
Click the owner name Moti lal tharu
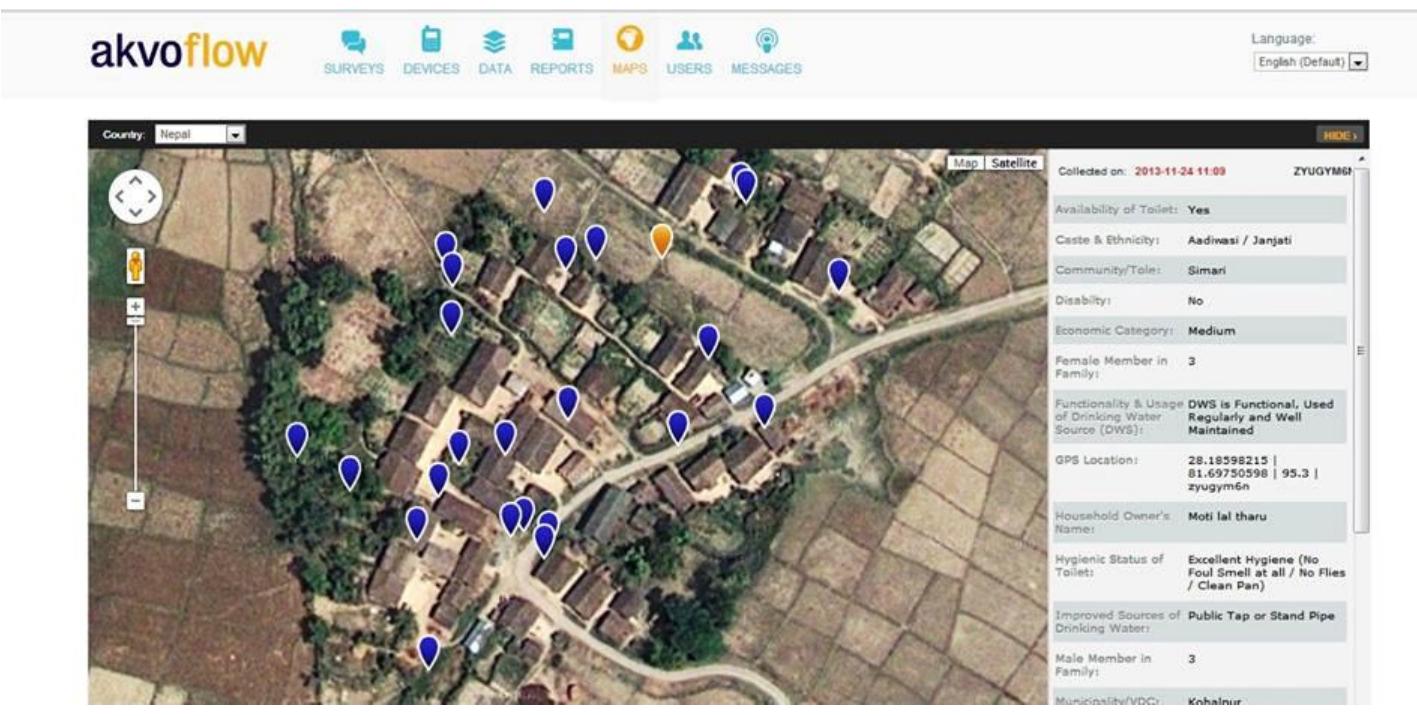point(1227,517)
